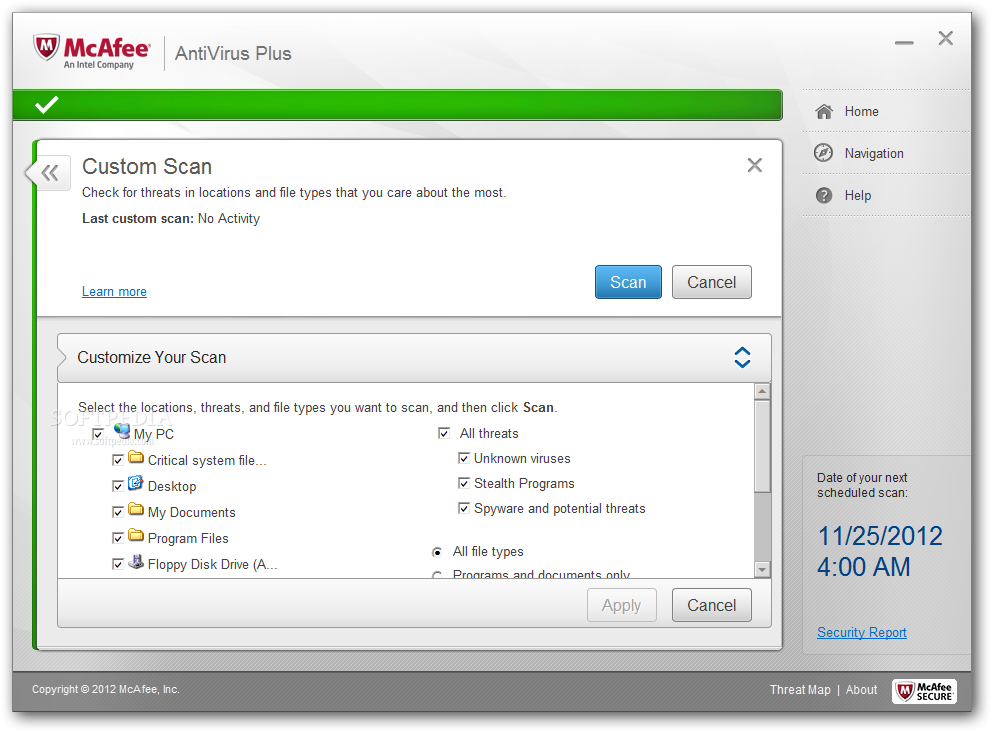Uncheck the Stealth Programs checkbox
The height and width of the screenshot is (732, 992).
[x=464, y=483]
